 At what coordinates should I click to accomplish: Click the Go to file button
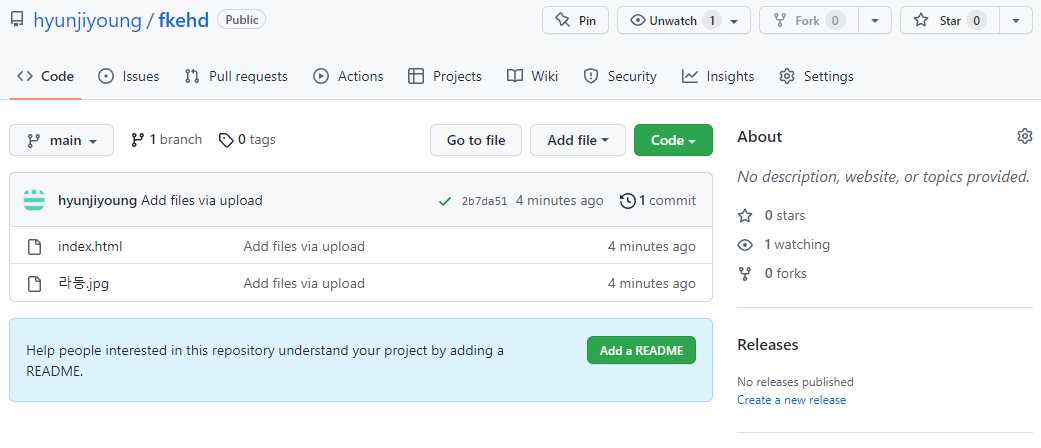(475, 140)
